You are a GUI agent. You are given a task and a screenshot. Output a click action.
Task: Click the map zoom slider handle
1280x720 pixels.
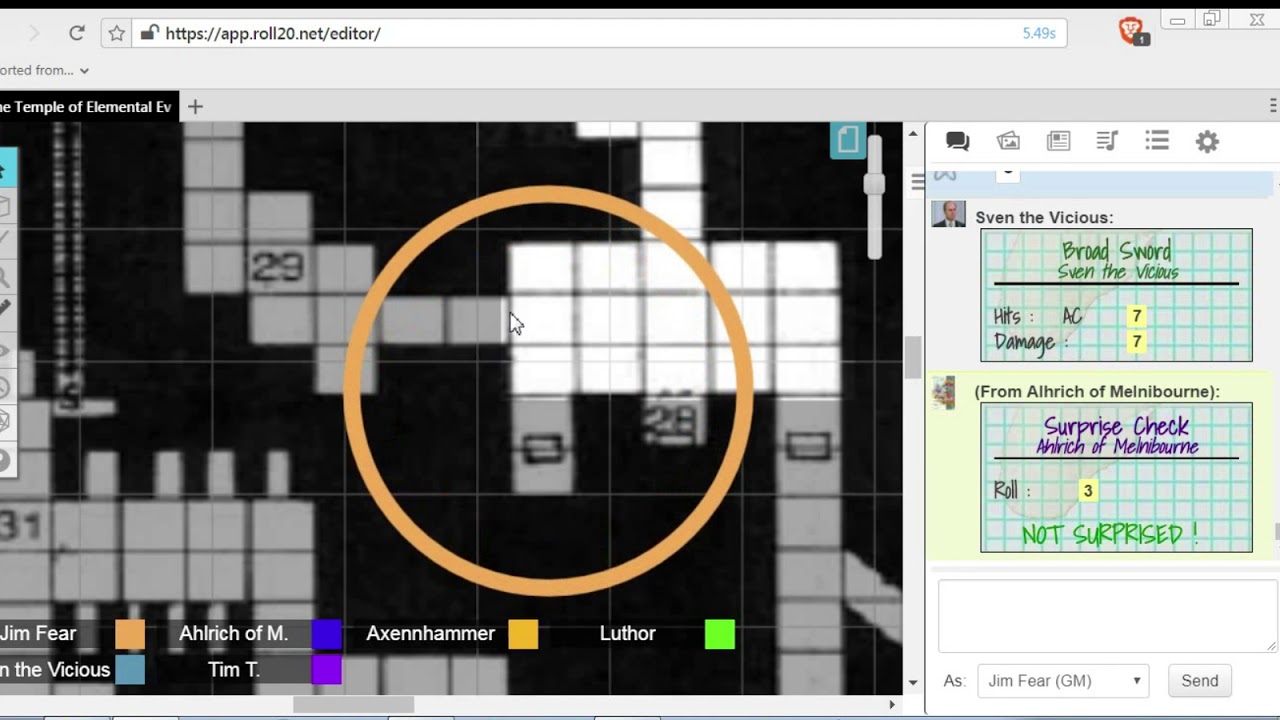click(875, 184)
